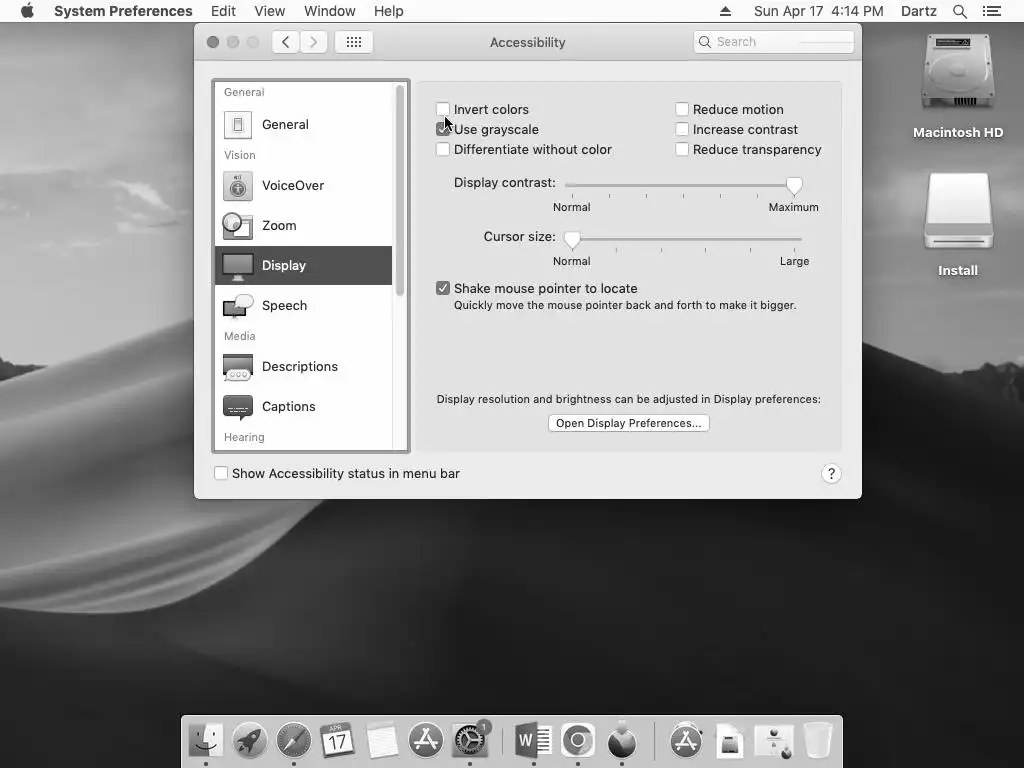Open the Edit menu
The width and height of the screenshot is (1024, 768).
[223, 11]
